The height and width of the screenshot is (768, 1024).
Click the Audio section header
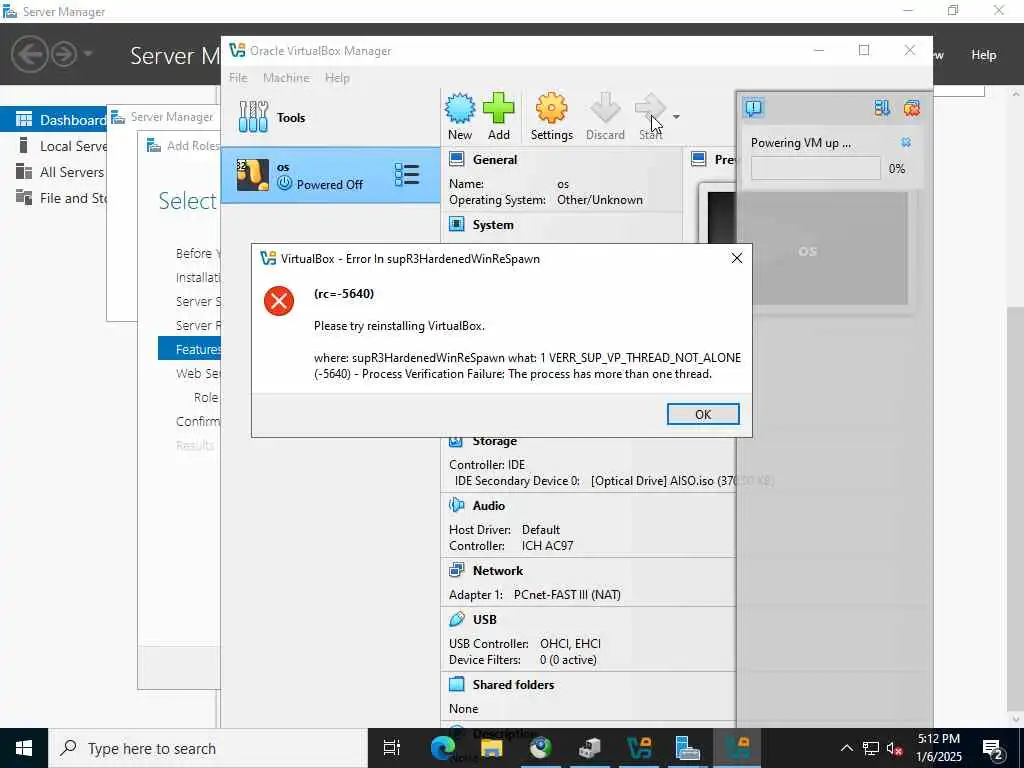click(488, 505)
